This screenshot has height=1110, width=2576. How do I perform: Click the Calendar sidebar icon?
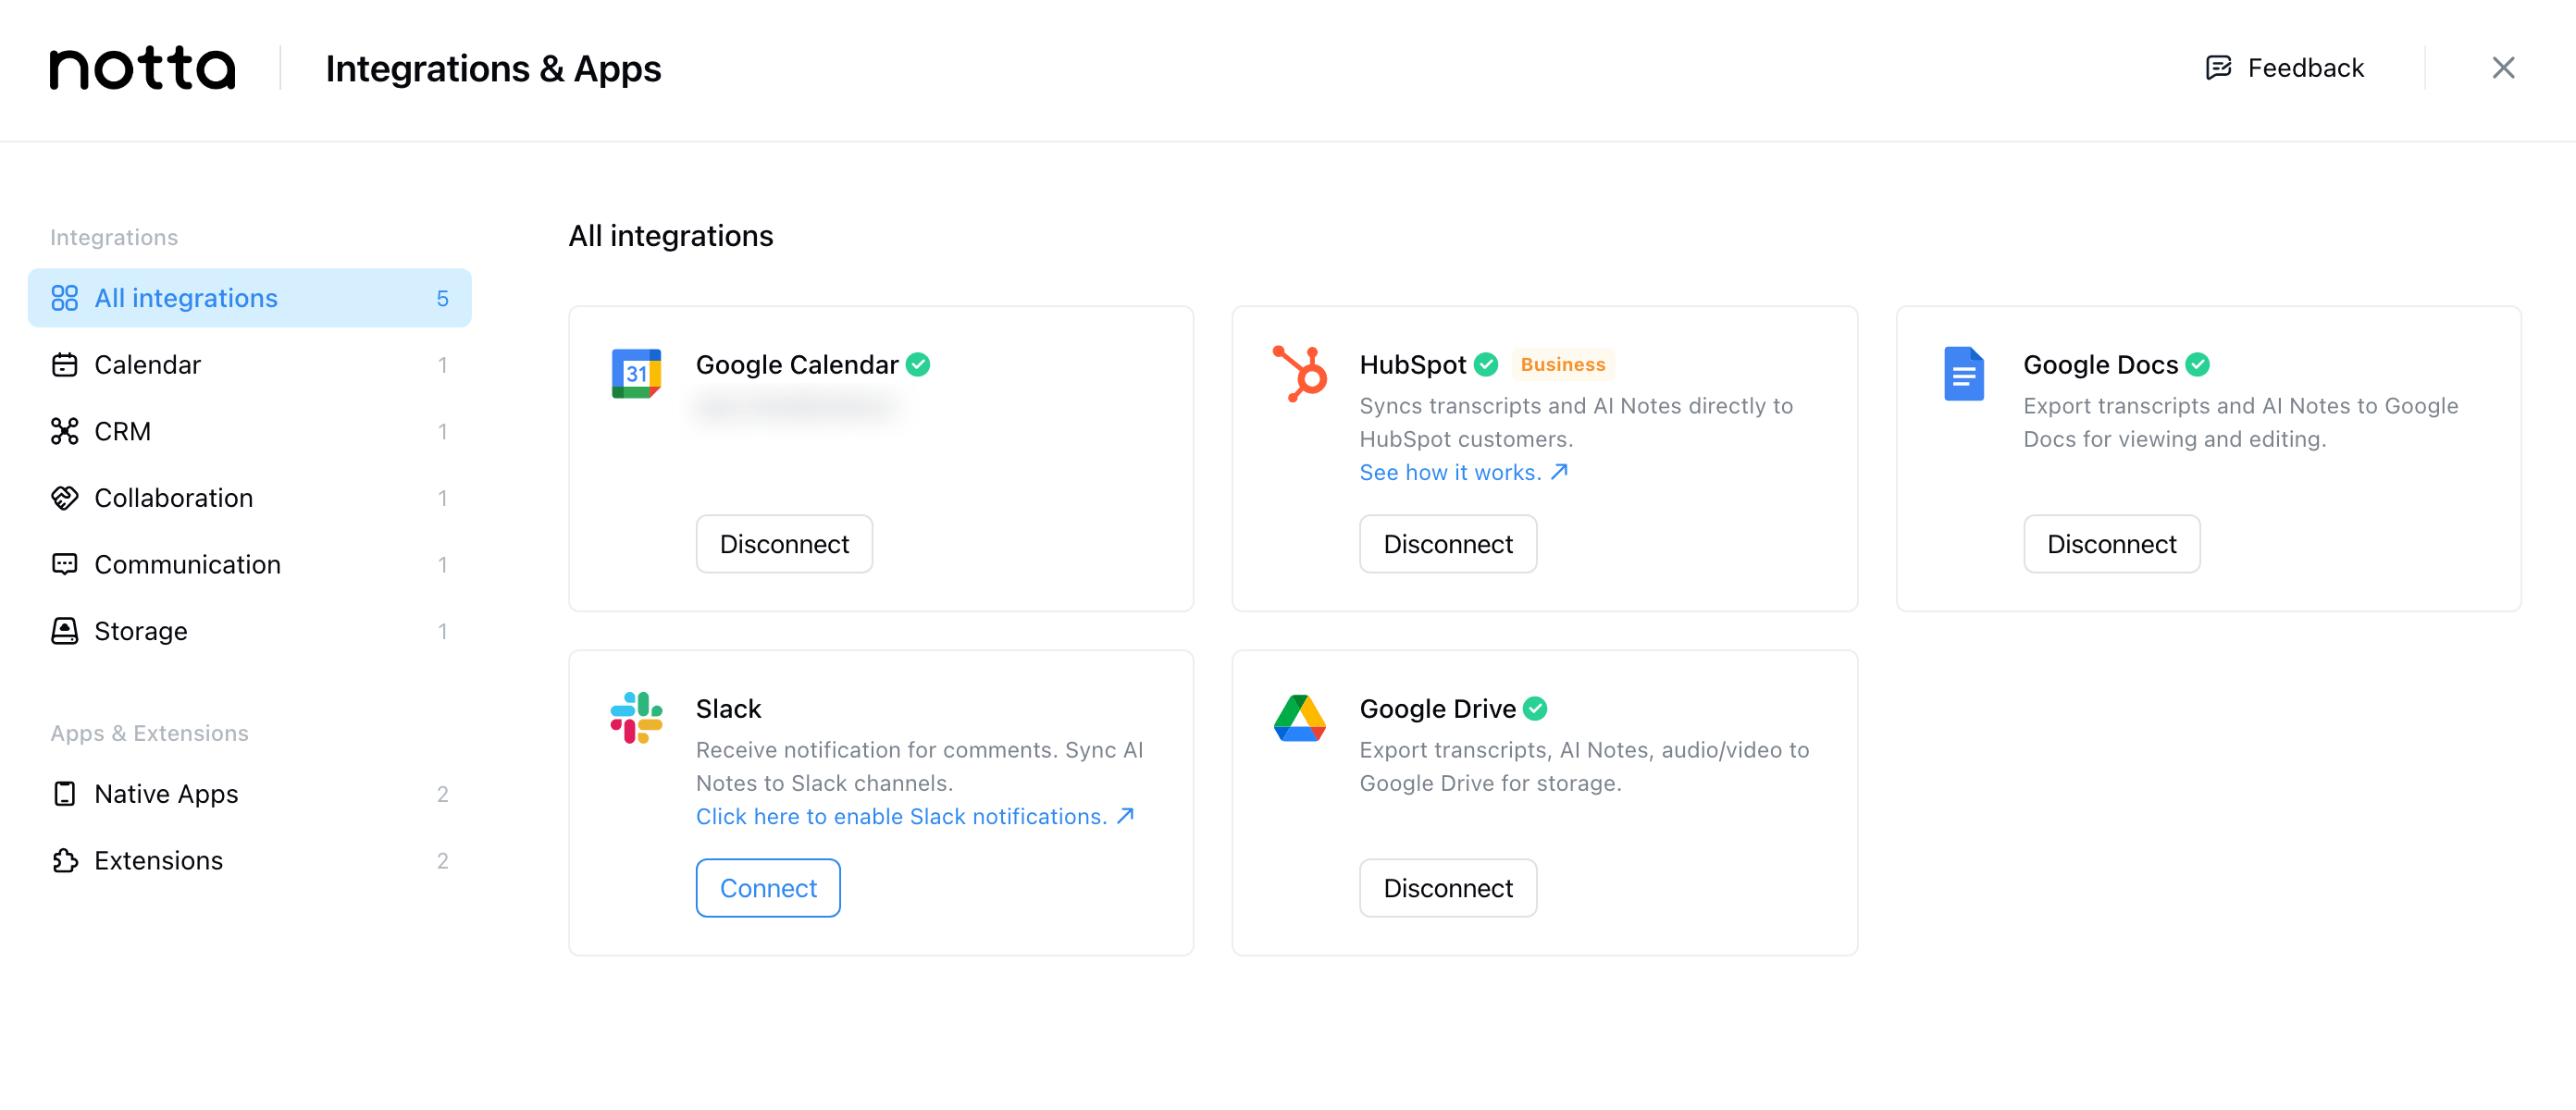coord(64,365)
